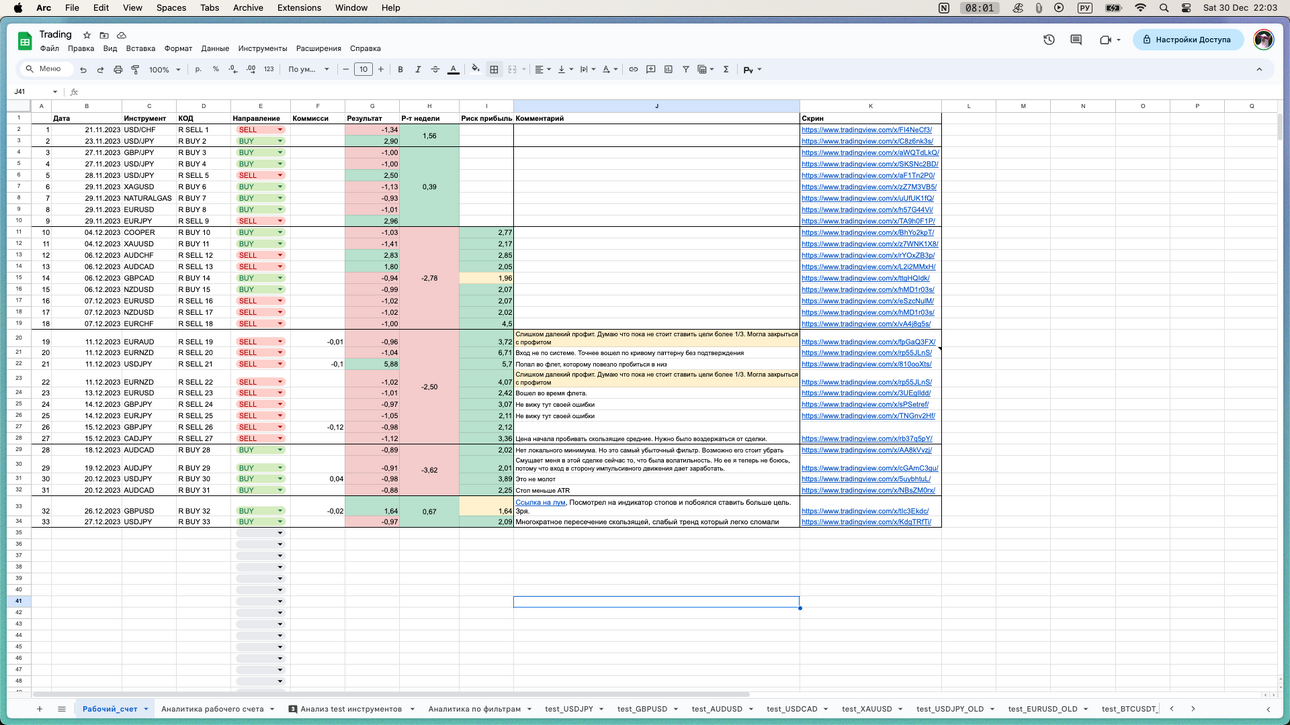The height and width of the screenshot is (725, 1290).
Task: Print the spreadsheet with printer icon
Action: click(x=118, y=70)
